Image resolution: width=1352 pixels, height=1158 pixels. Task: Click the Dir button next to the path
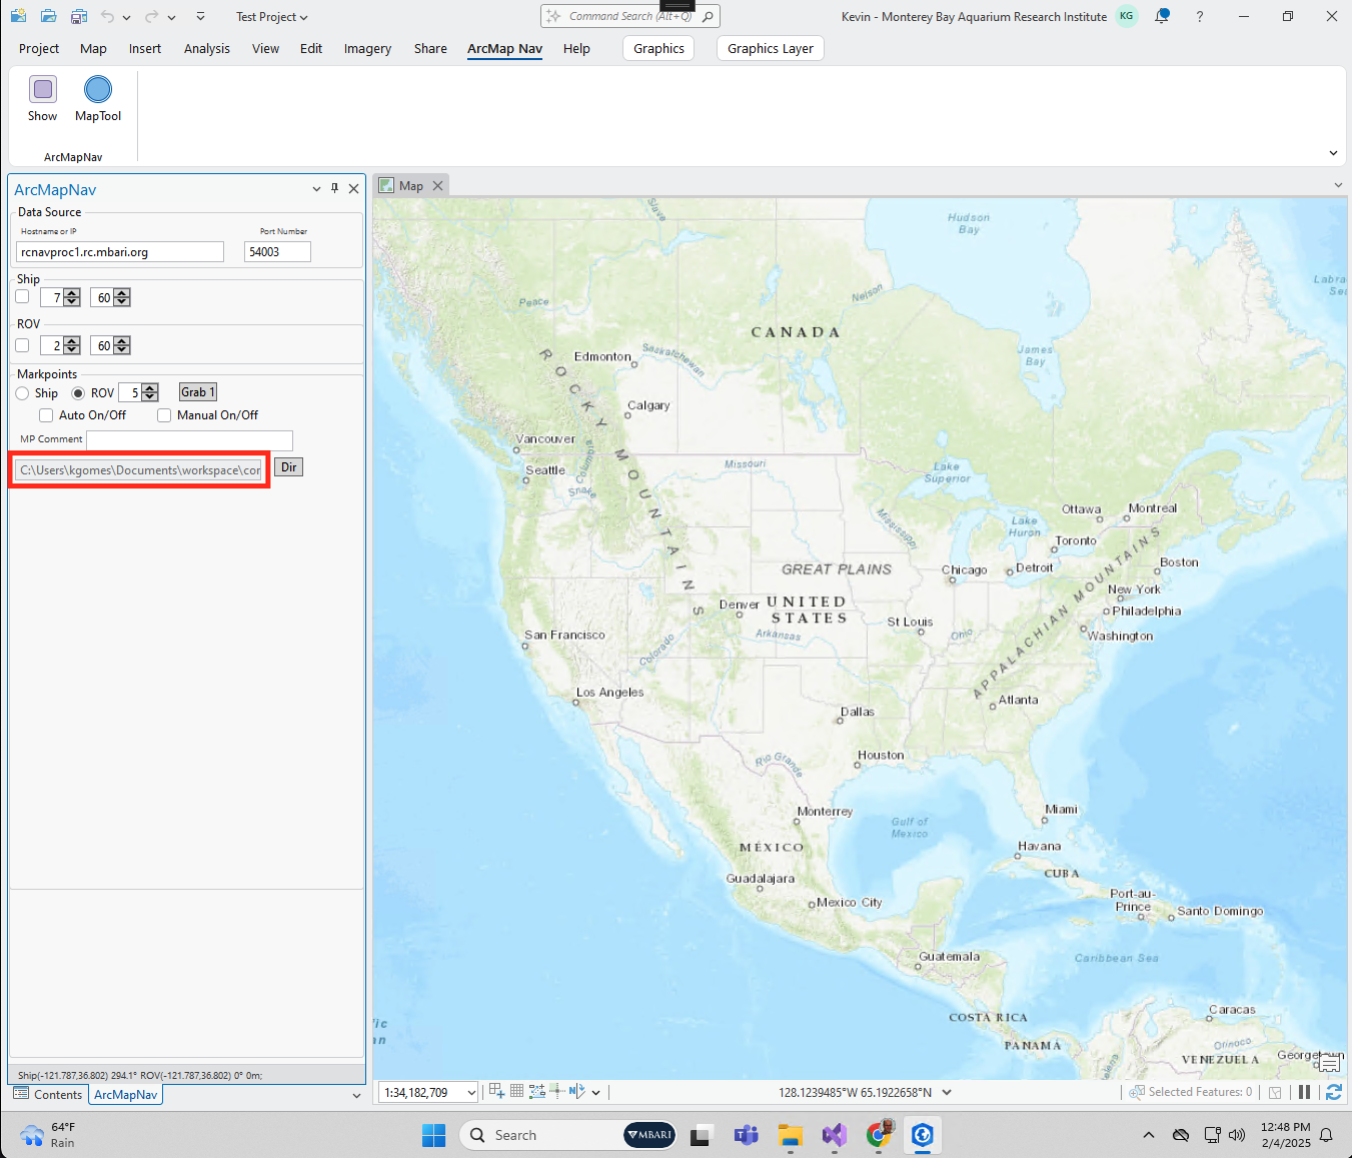[288, 467]
